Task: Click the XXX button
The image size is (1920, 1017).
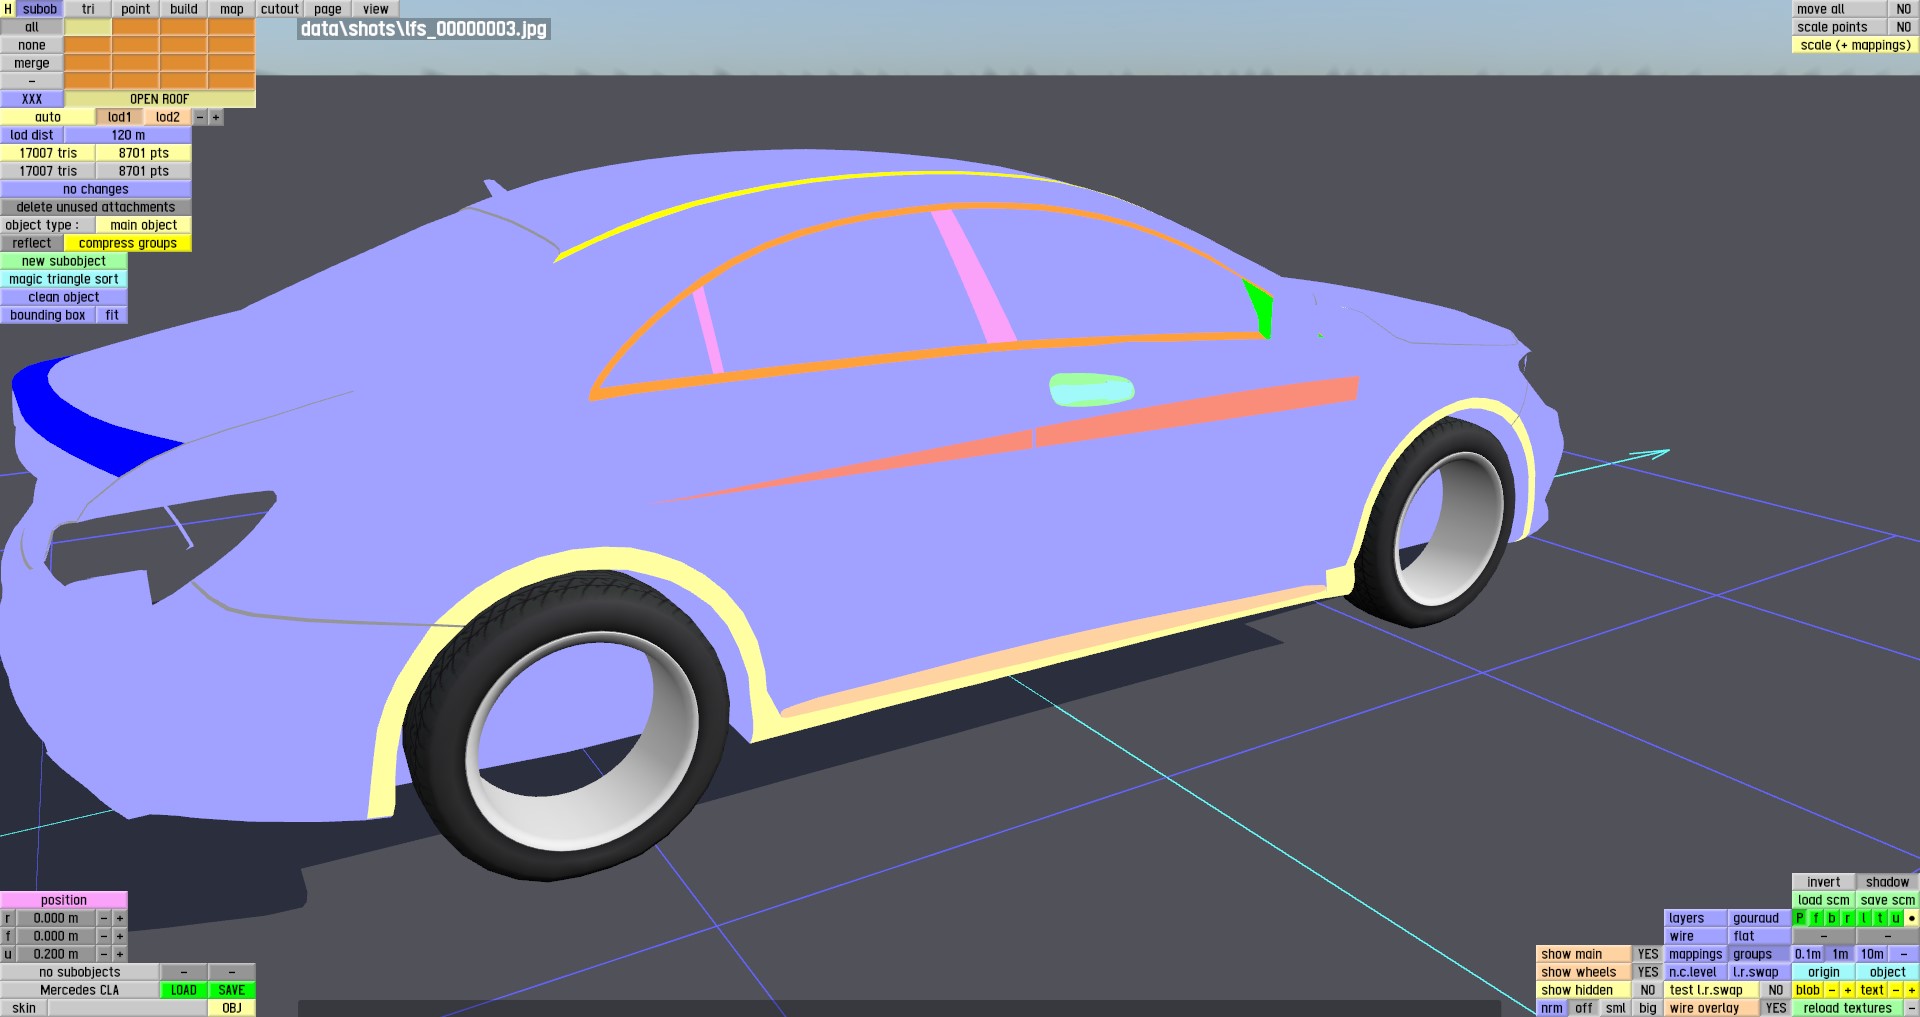Action: coord(32,99)
